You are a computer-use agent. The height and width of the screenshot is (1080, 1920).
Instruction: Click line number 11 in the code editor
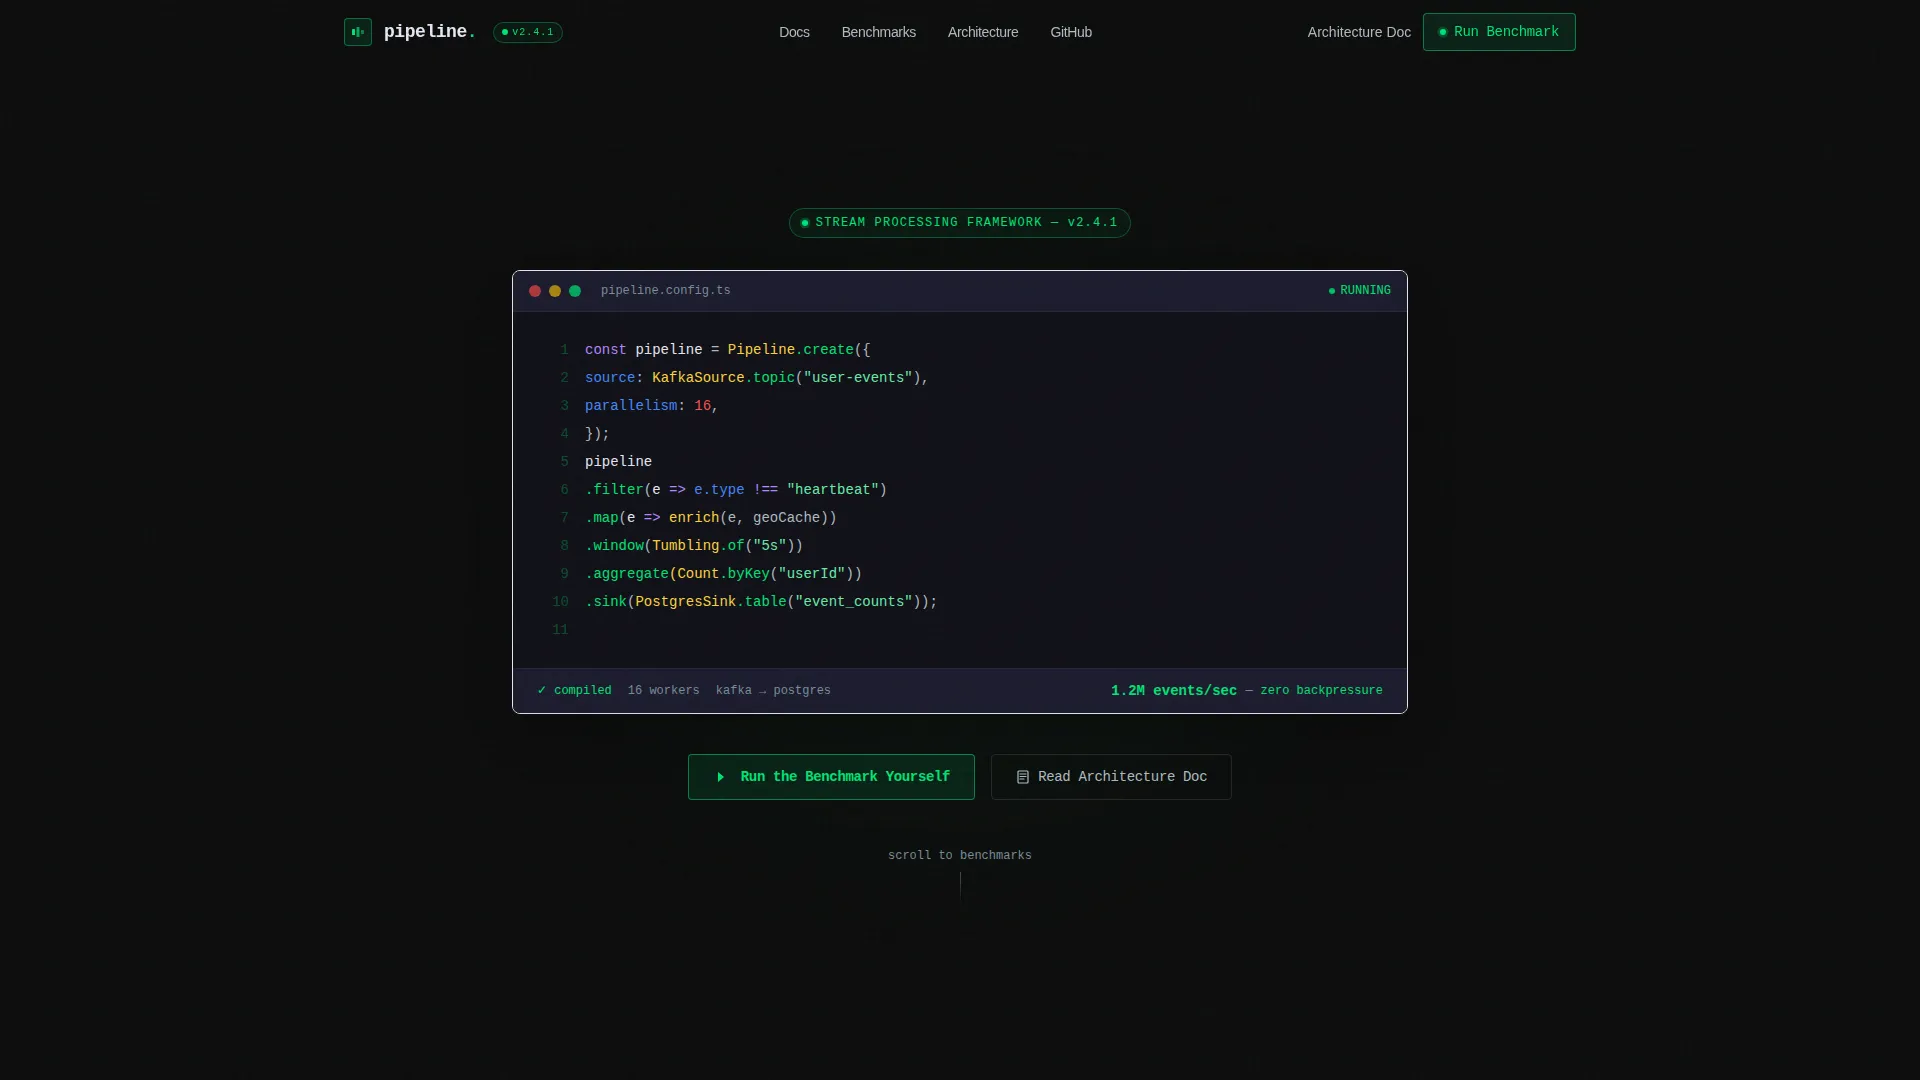click(560, 630)
